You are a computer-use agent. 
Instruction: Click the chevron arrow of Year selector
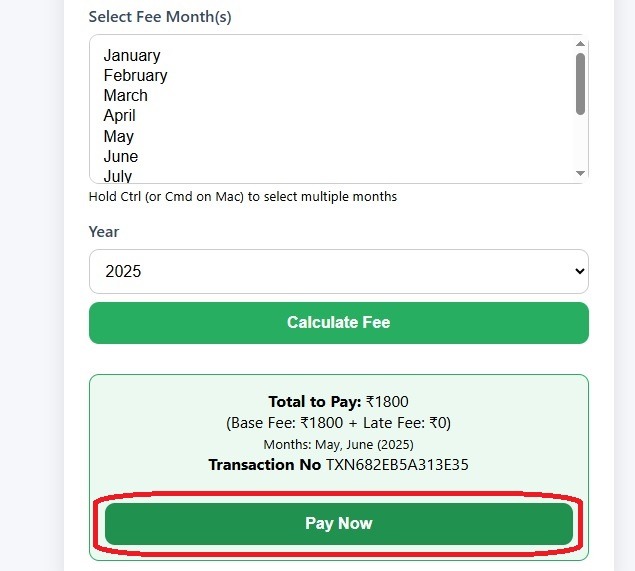coord(580,271)
